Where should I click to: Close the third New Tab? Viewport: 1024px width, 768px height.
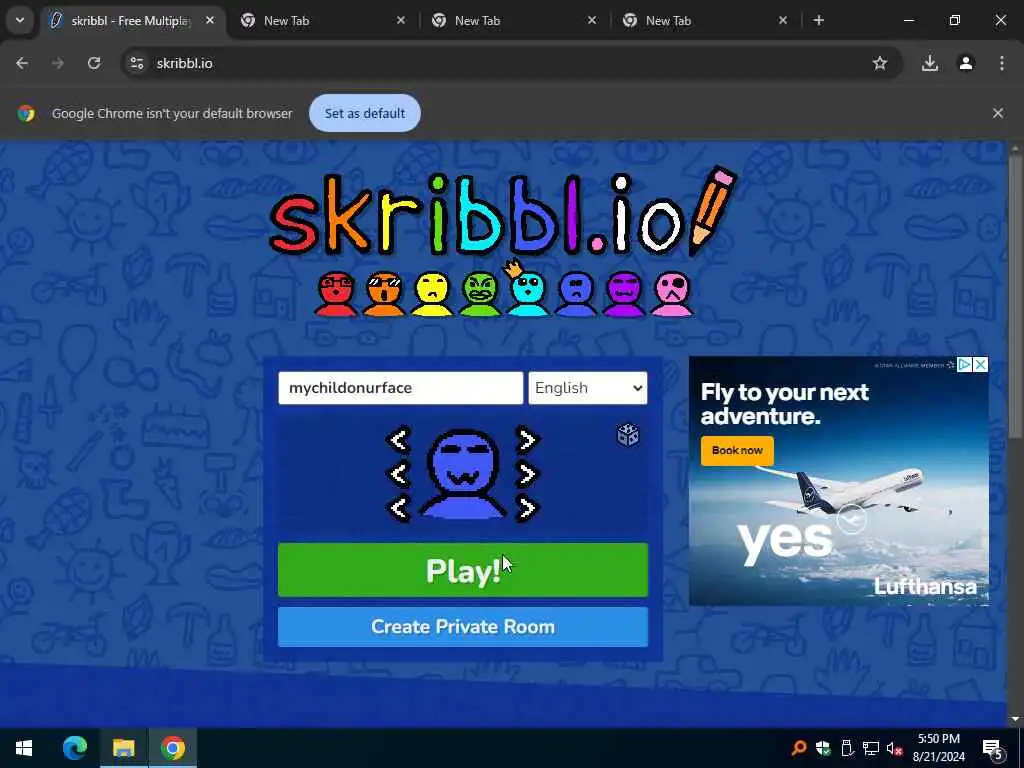click(783, 20)
